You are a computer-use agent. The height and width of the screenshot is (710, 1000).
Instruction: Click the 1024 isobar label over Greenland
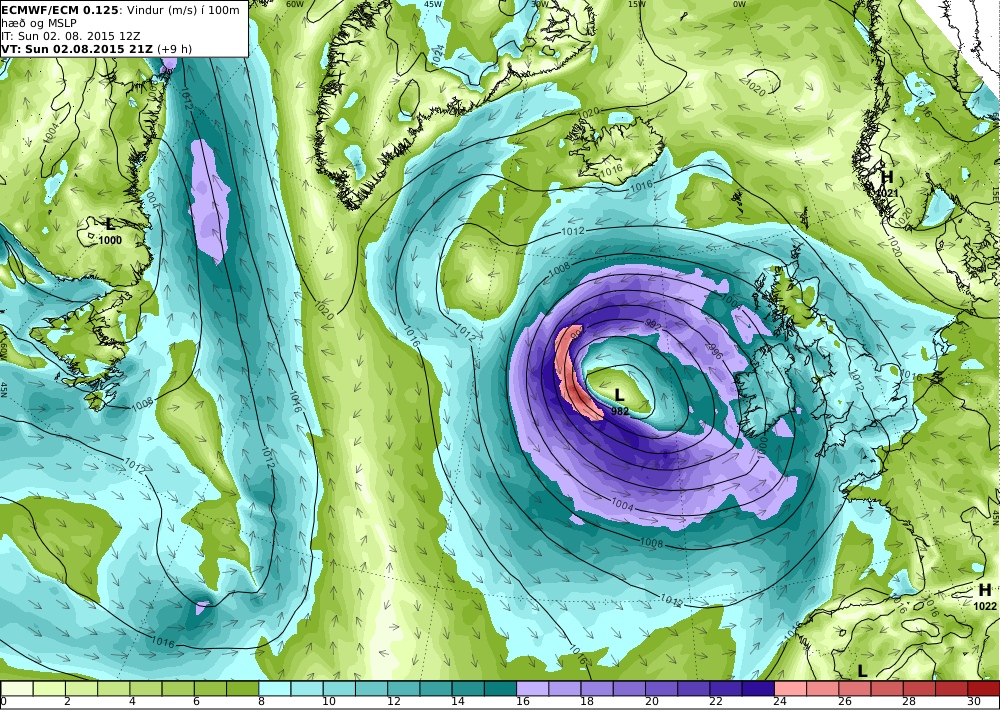(x=438, y=55)
